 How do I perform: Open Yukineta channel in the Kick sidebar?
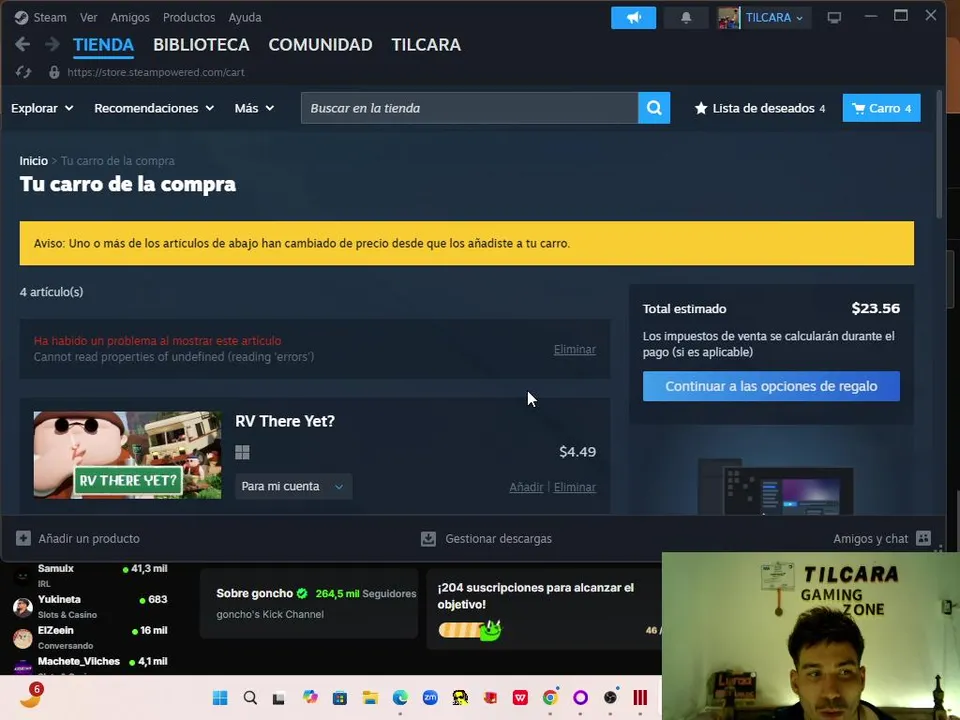[90, 606]
